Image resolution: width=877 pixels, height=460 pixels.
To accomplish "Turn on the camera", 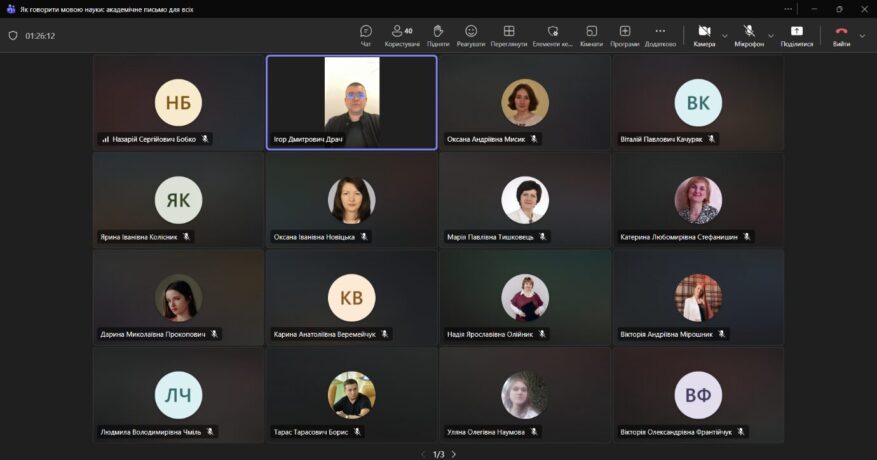I will coord(704,35).
